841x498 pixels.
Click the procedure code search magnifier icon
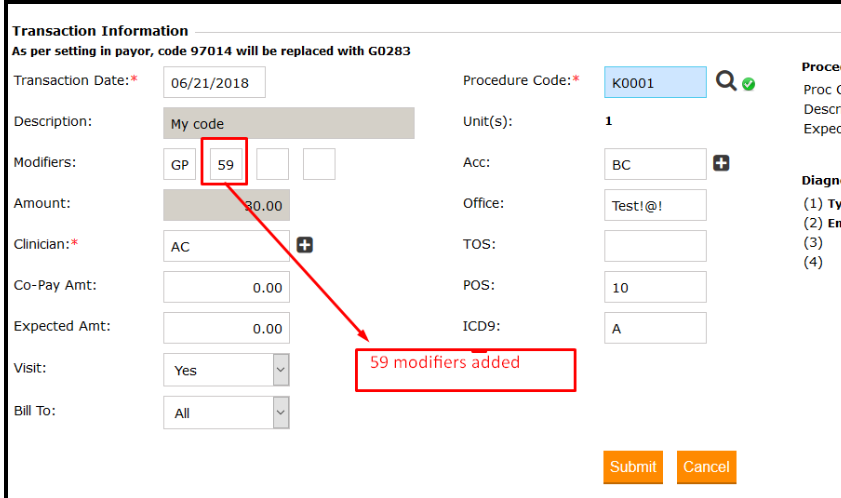pos(726,81)
